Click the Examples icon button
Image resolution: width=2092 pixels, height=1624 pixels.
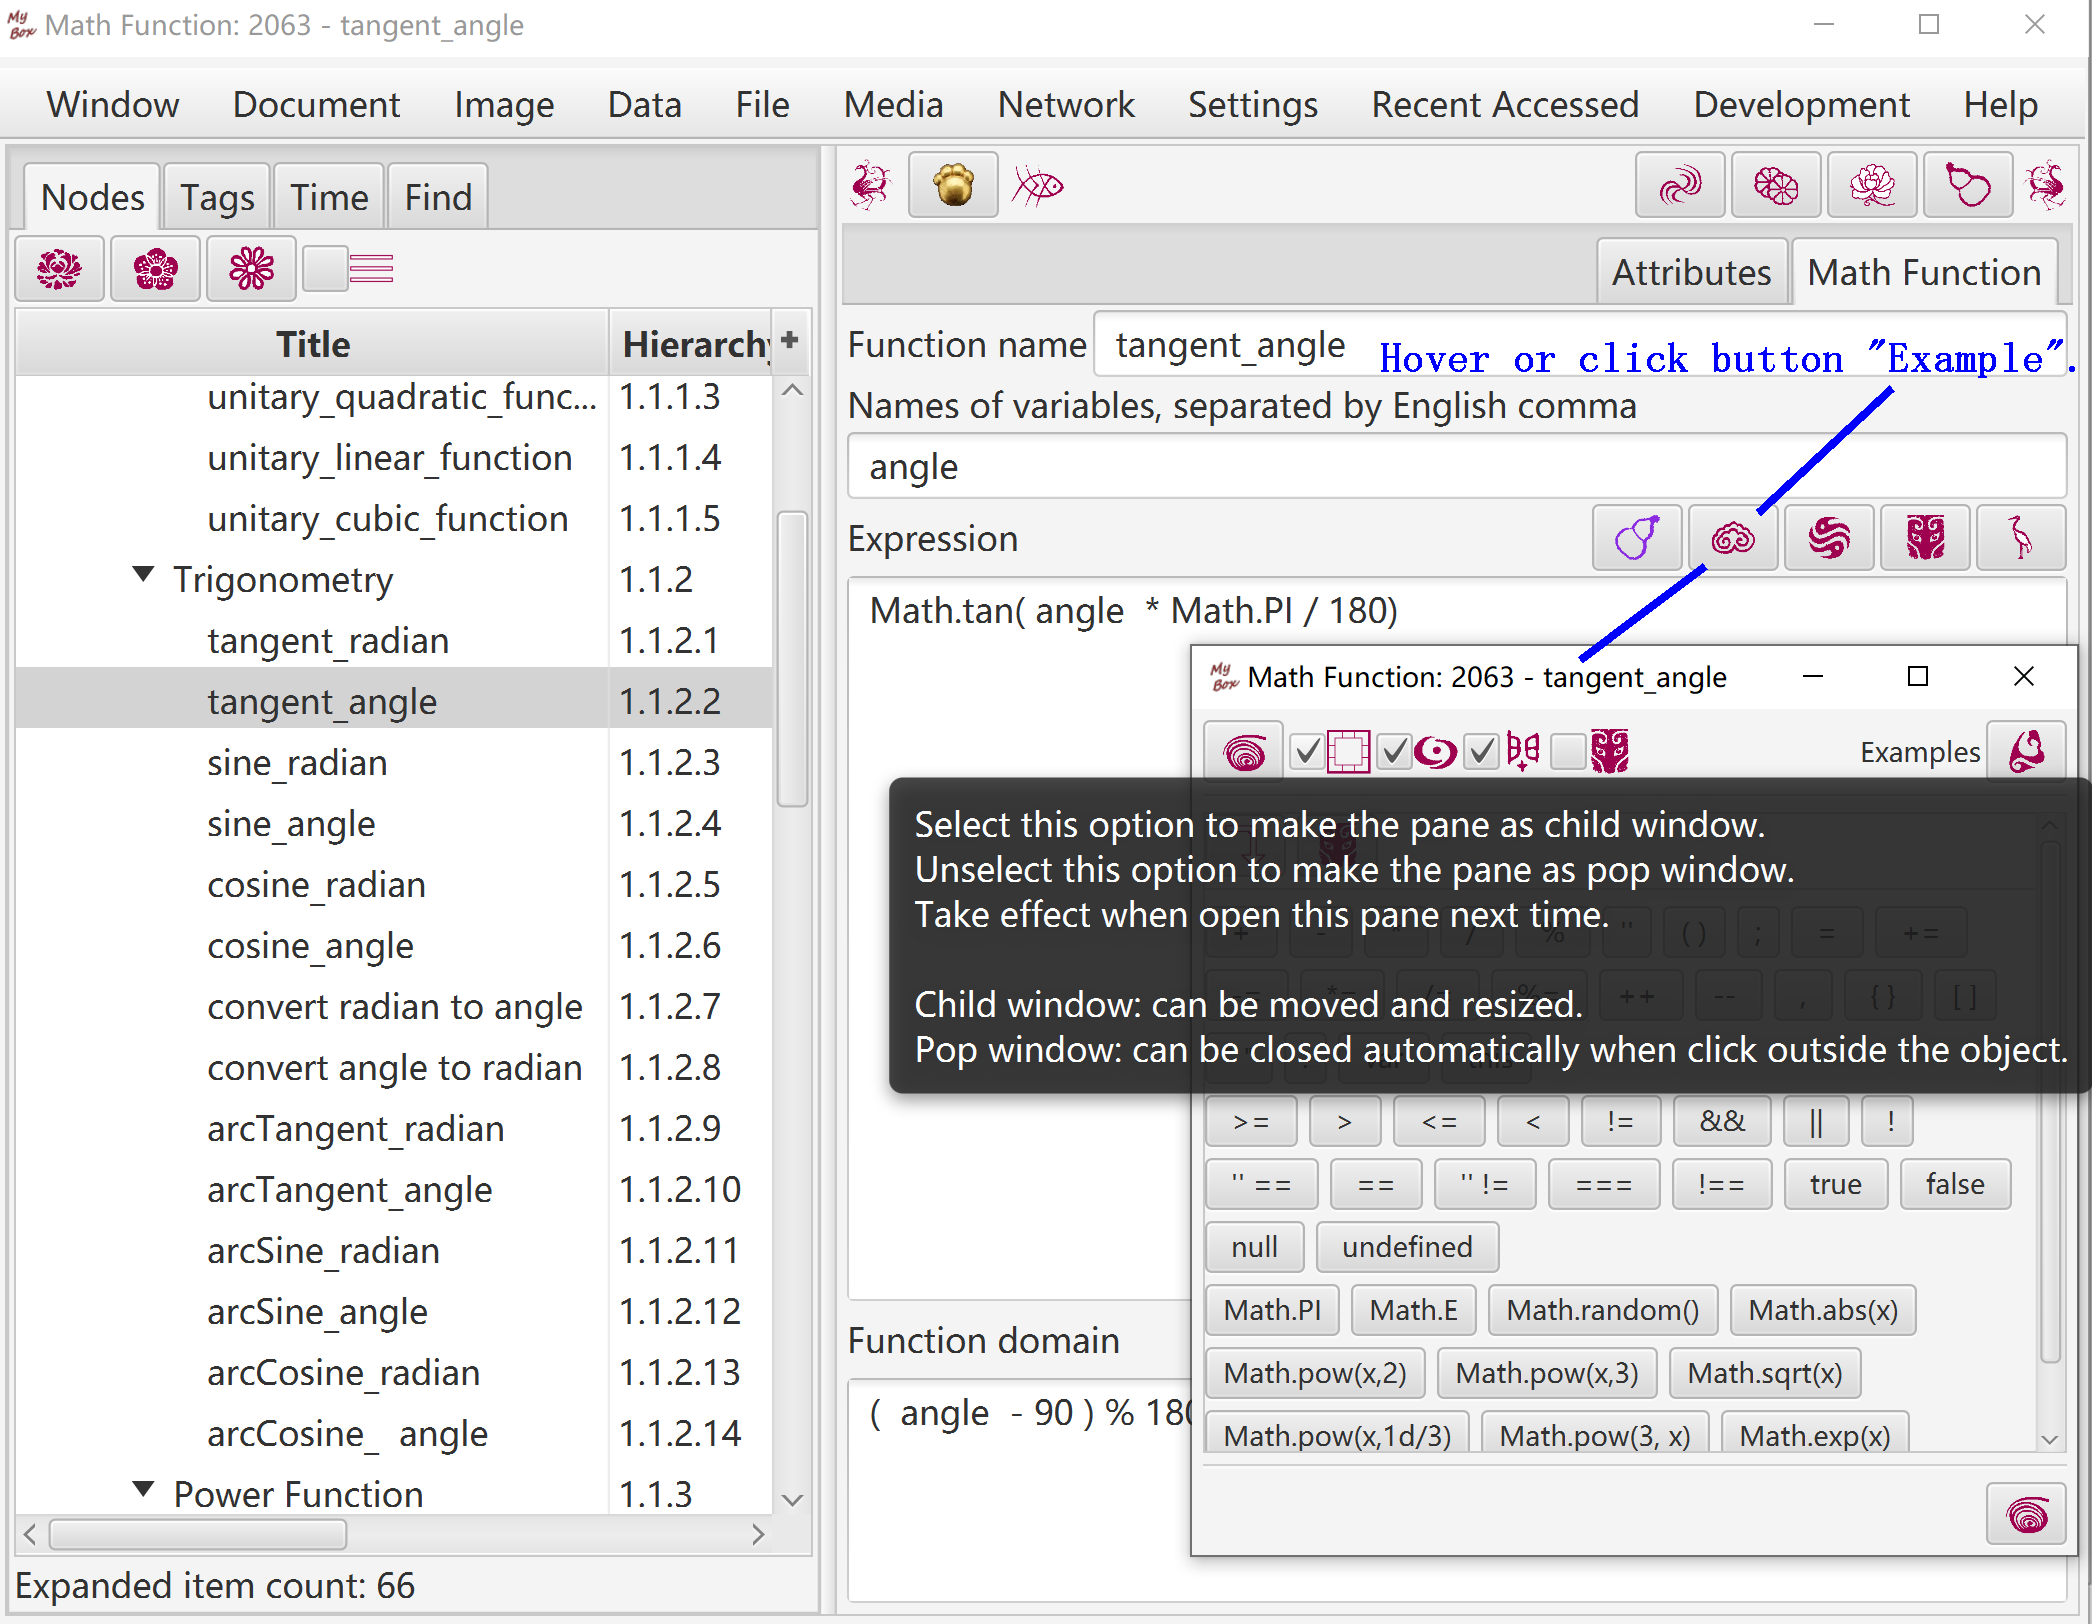[2026, 751]
